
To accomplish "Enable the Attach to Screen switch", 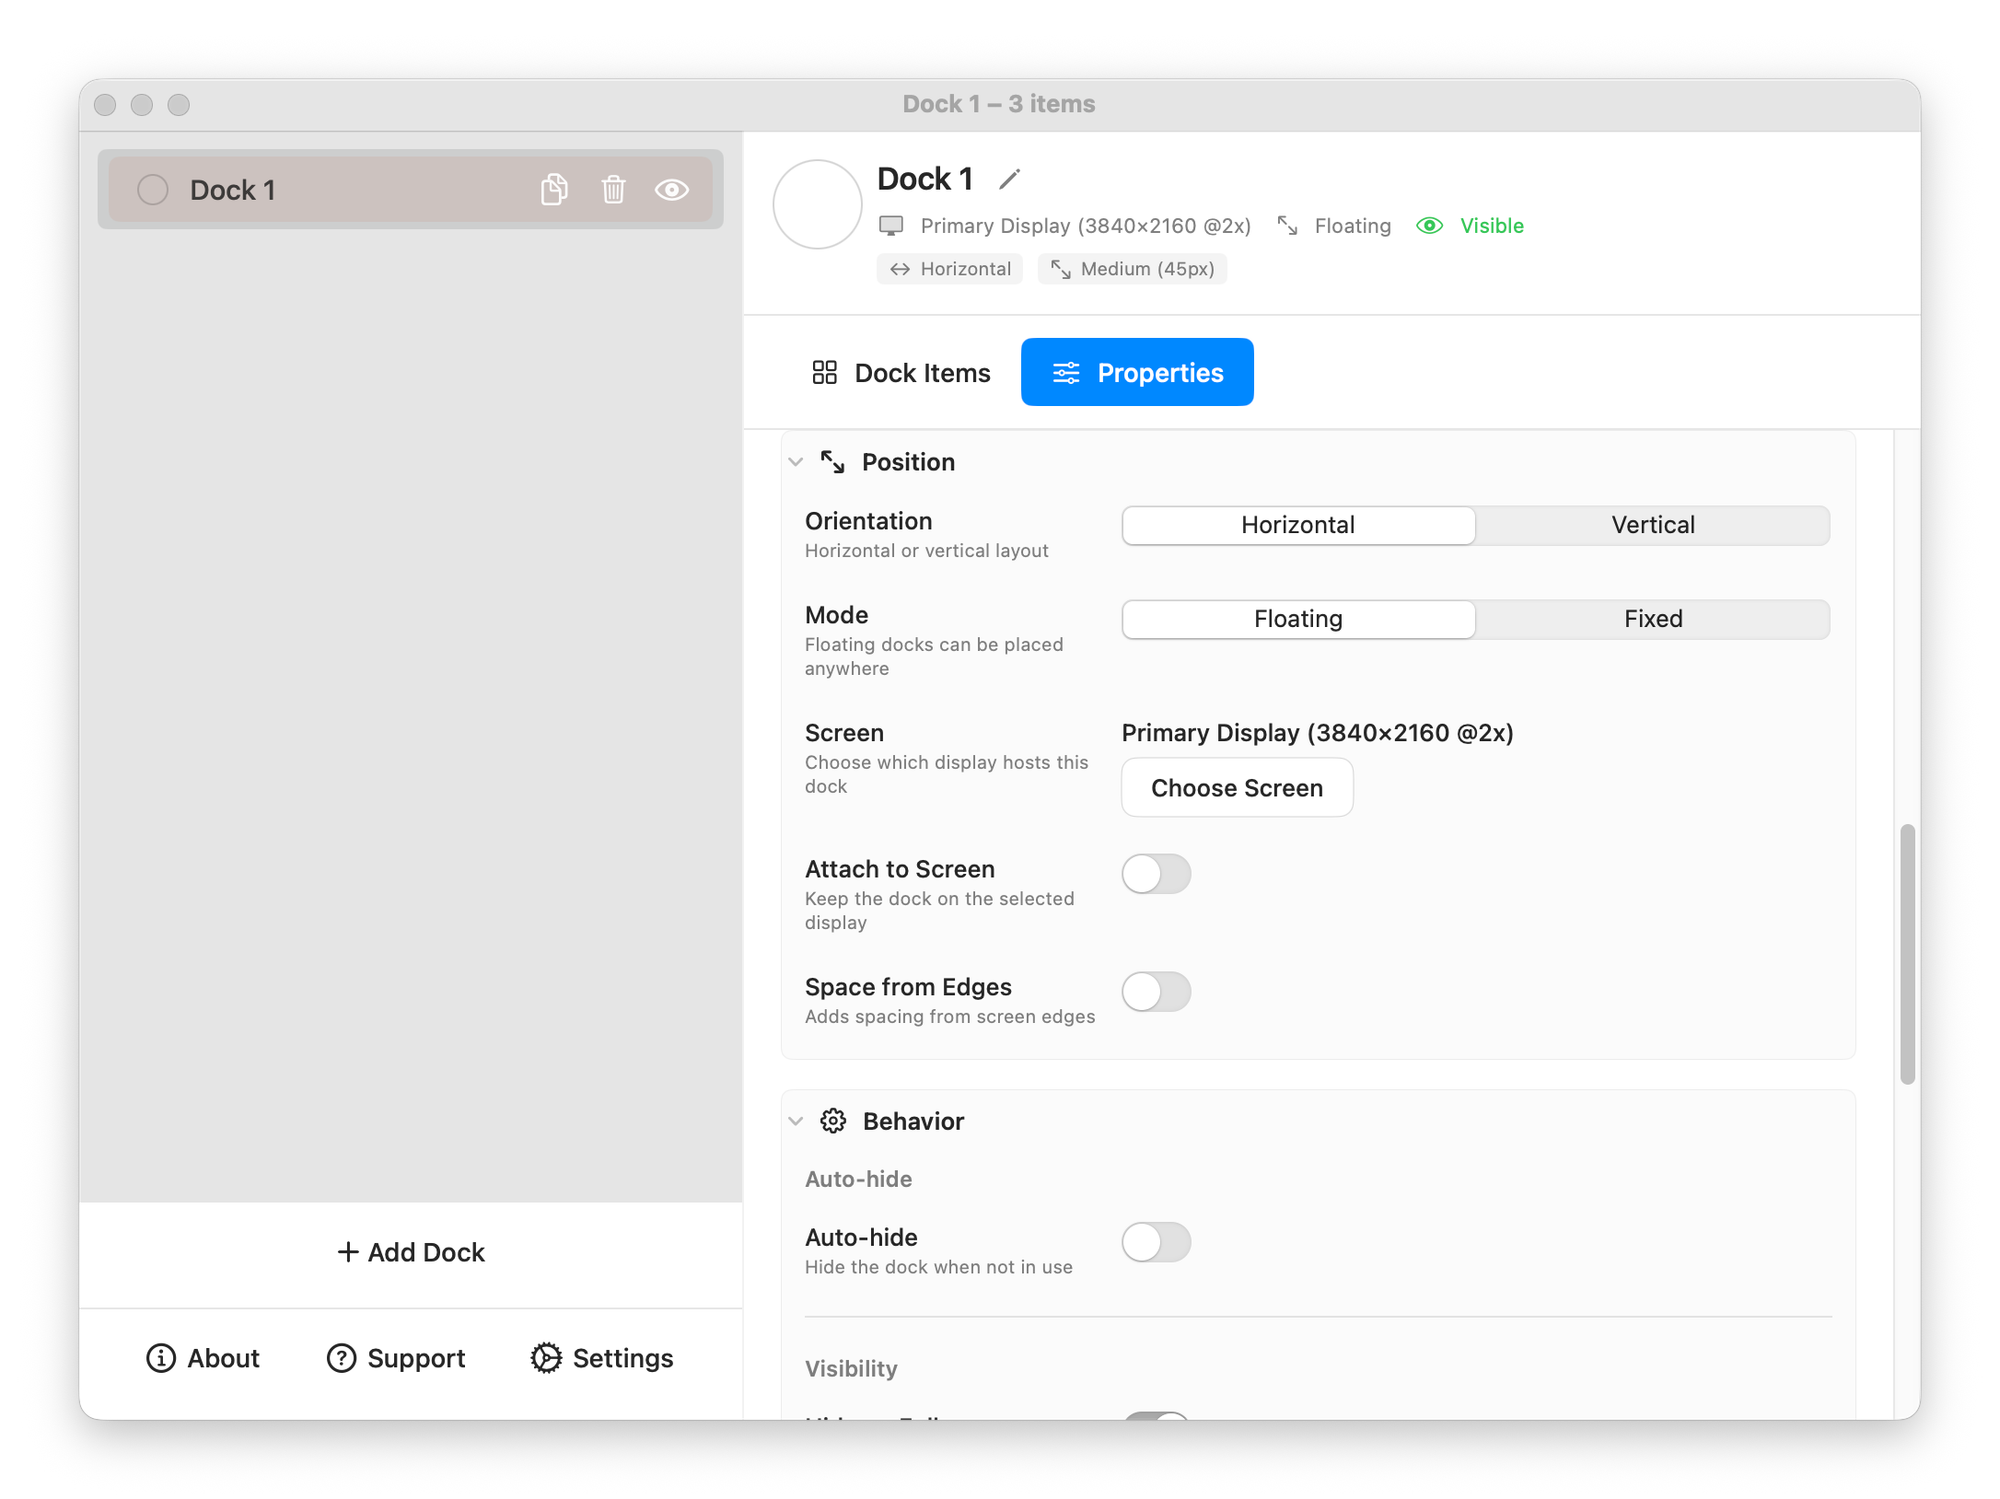I will pyautogui.click(x=1156, y=874).
